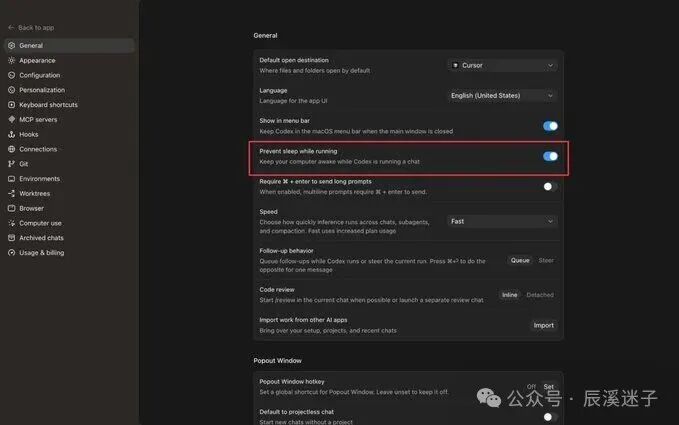
Task: Go back to app
Action: [x=31, y=28]
